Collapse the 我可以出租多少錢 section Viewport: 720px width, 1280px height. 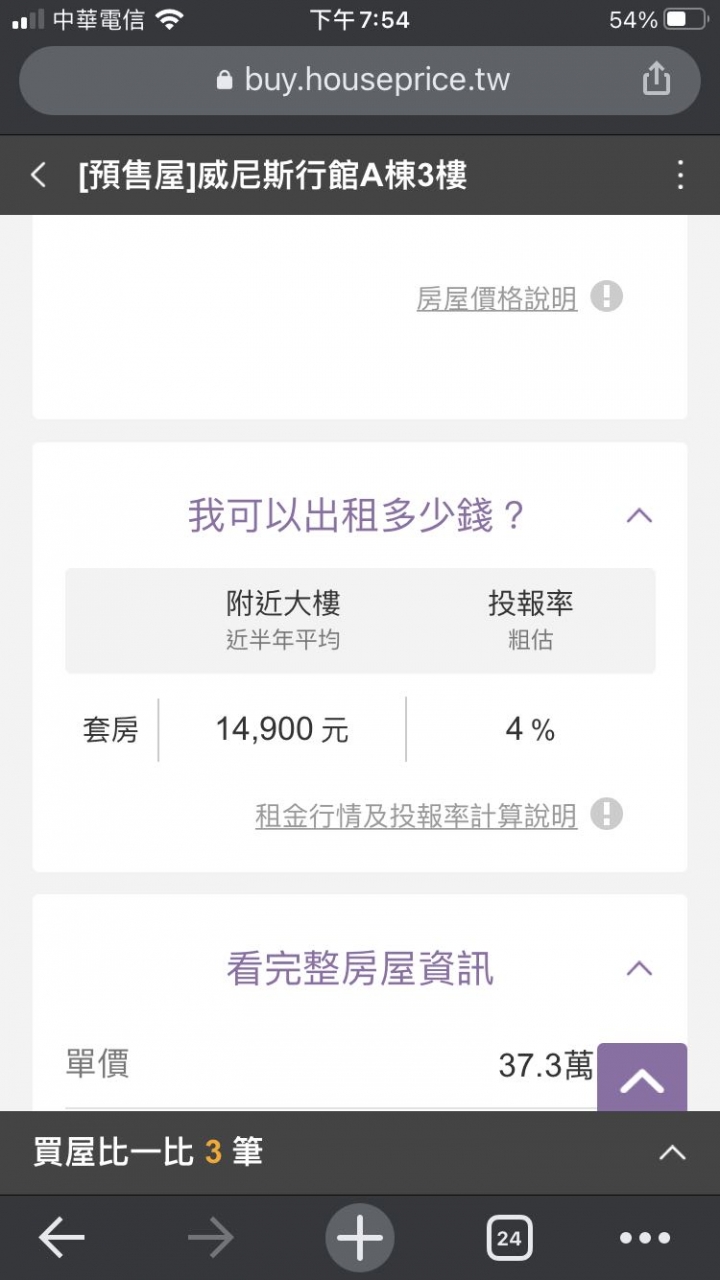[639, 516]
